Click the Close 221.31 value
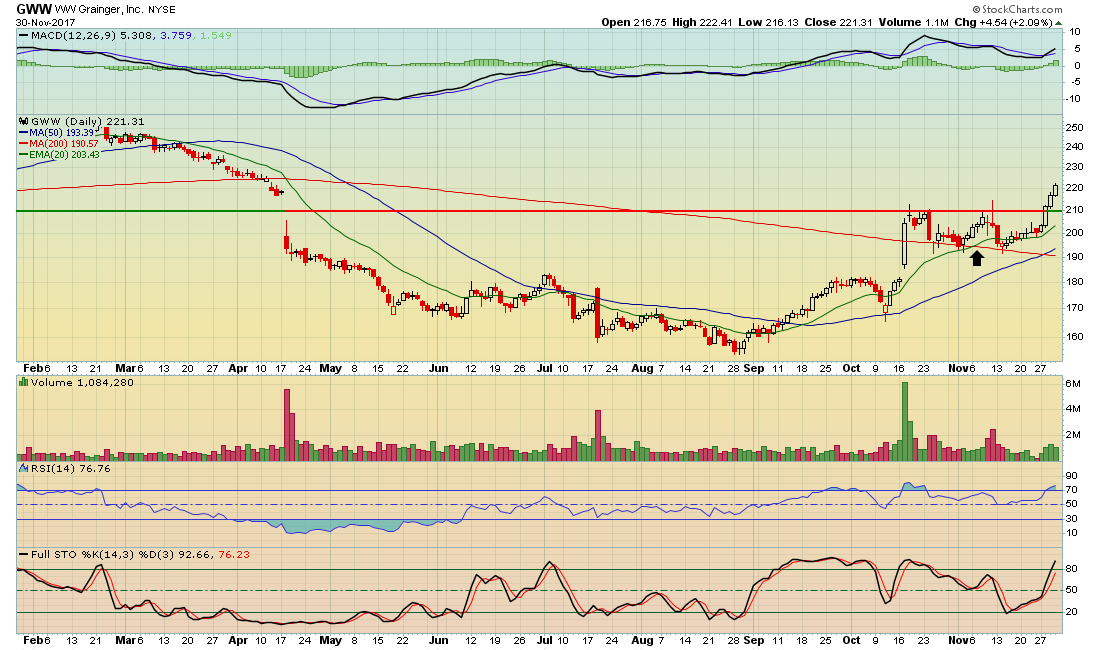The image size is (1100, 650). coord(838,22)
